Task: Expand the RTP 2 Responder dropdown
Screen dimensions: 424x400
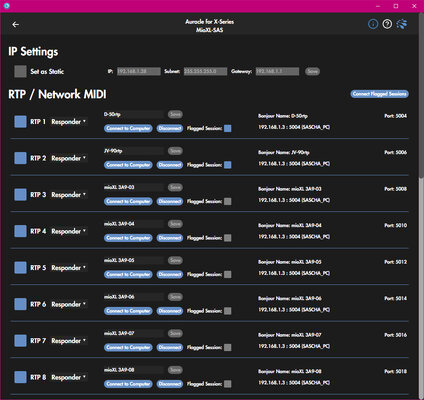Action: 69,158
